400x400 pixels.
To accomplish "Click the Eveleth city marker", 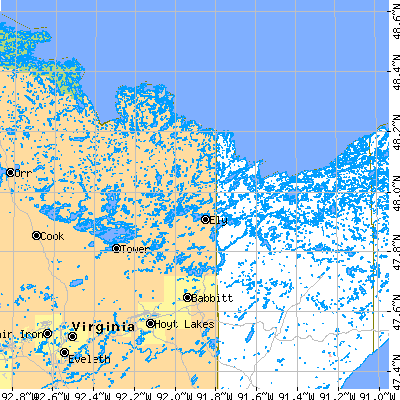I will coord(65,352).
